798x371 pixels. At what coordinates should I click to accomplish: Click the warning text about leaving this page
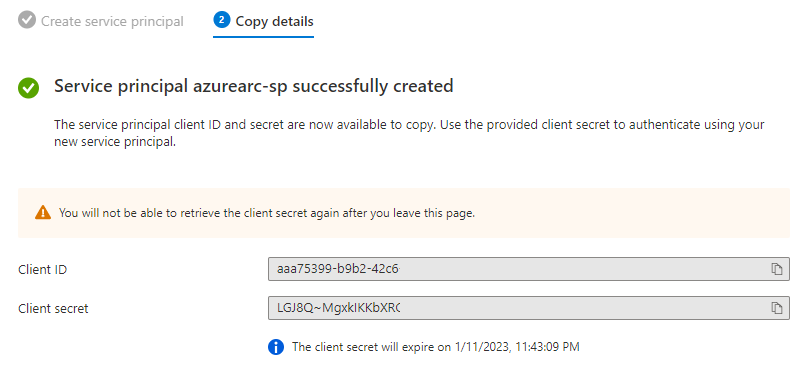(x=267, y=213)
